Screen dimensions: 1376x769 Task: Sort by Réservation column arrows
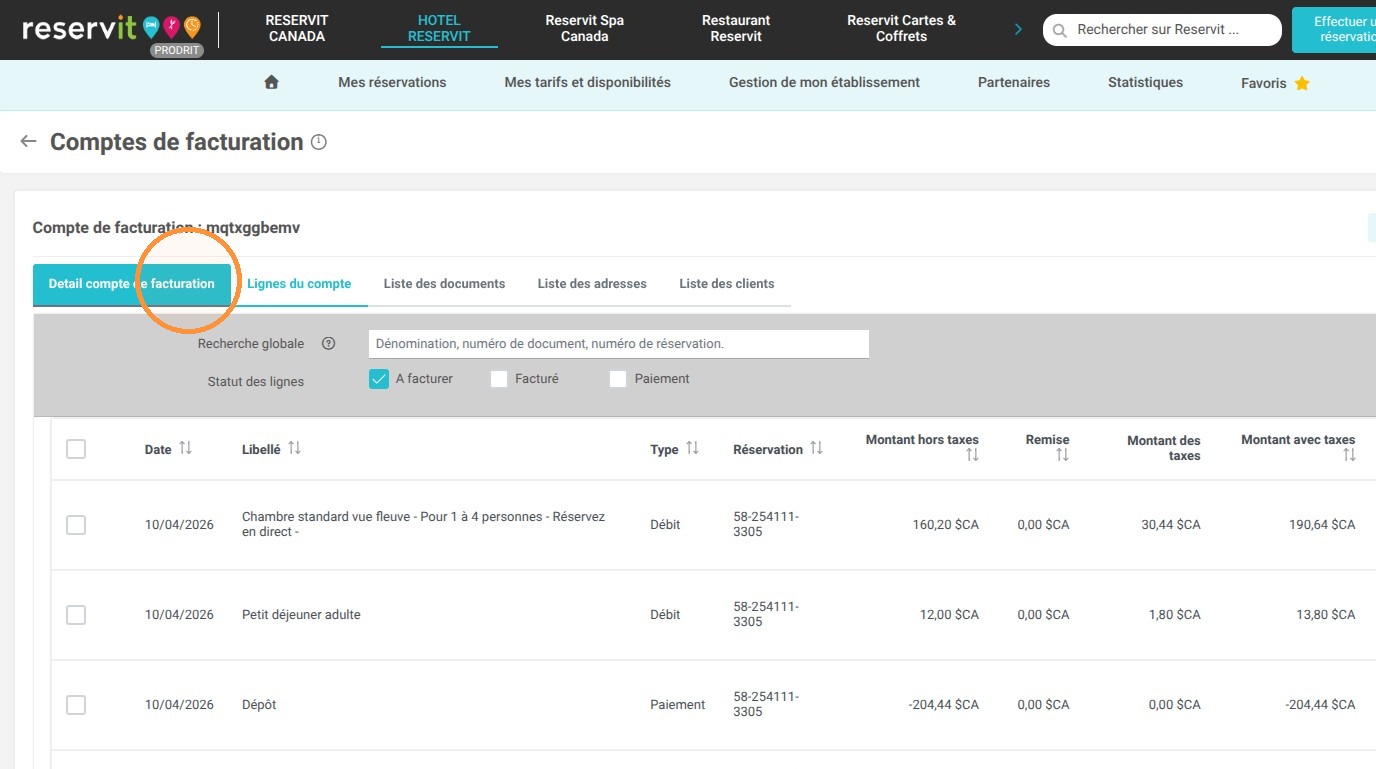tap(816, 449)
